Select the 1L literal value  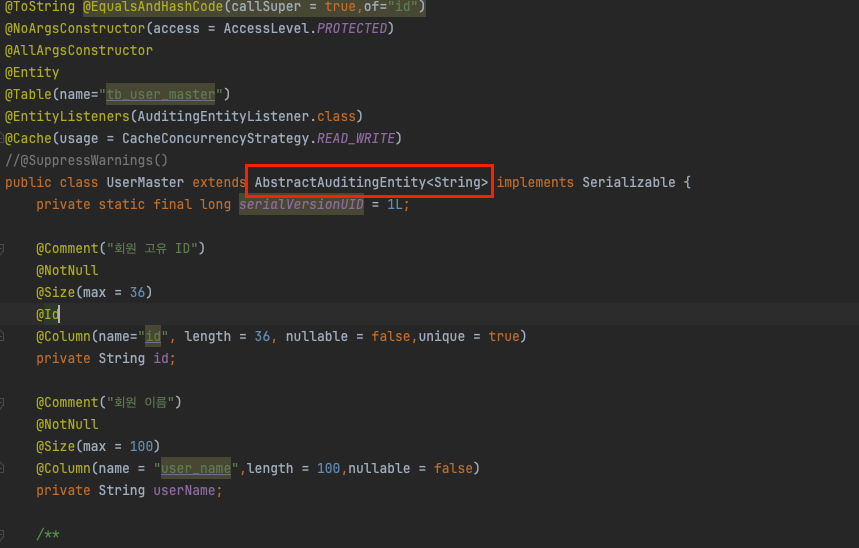pos(394,204)
